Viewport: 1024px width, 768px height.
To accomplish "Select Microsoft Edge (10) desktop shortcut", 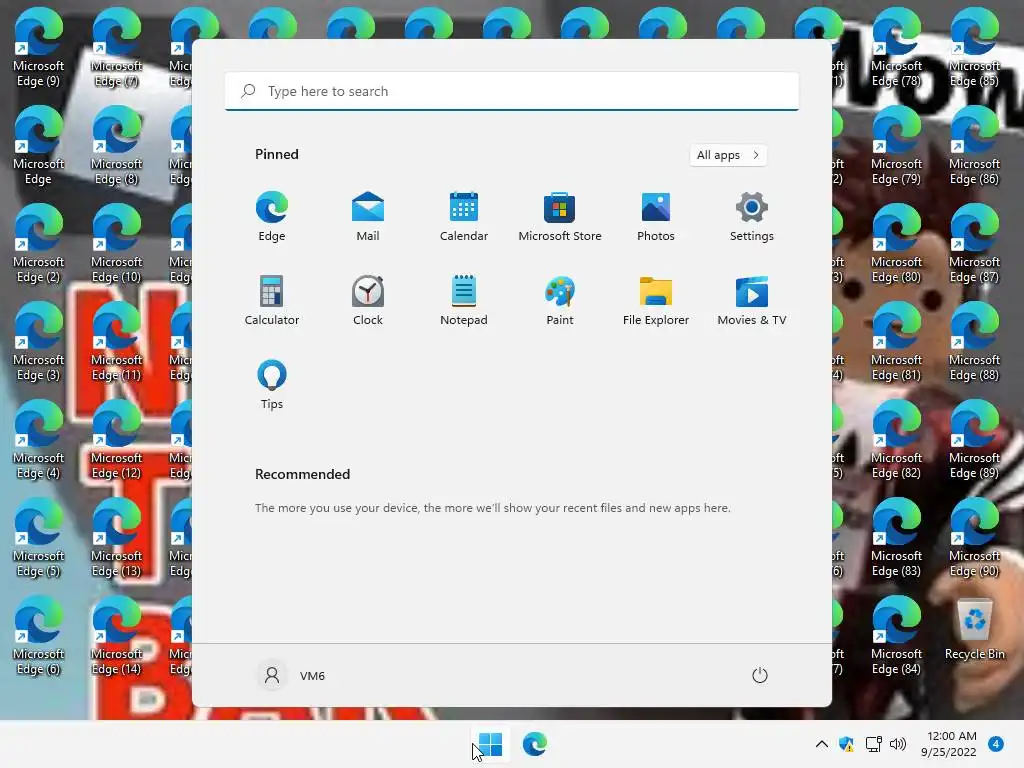I will (116, 244).
